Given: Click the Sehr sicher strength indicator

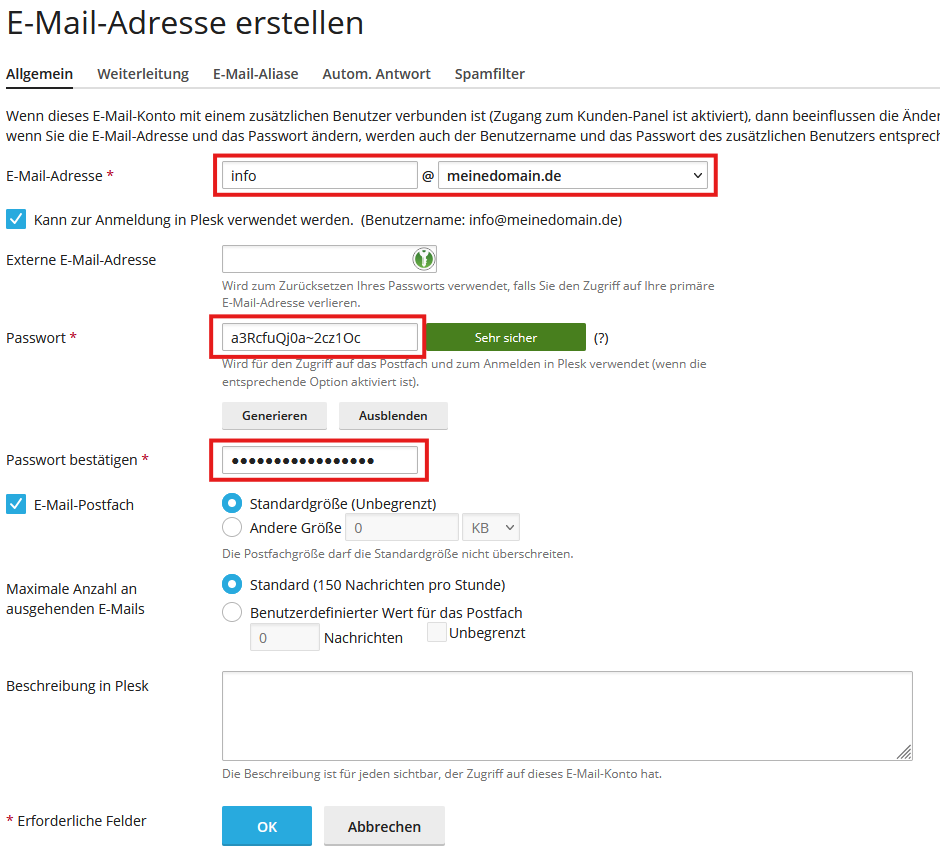Looking at the screenshot, I should pyautogui.click(x=506, y=338).
